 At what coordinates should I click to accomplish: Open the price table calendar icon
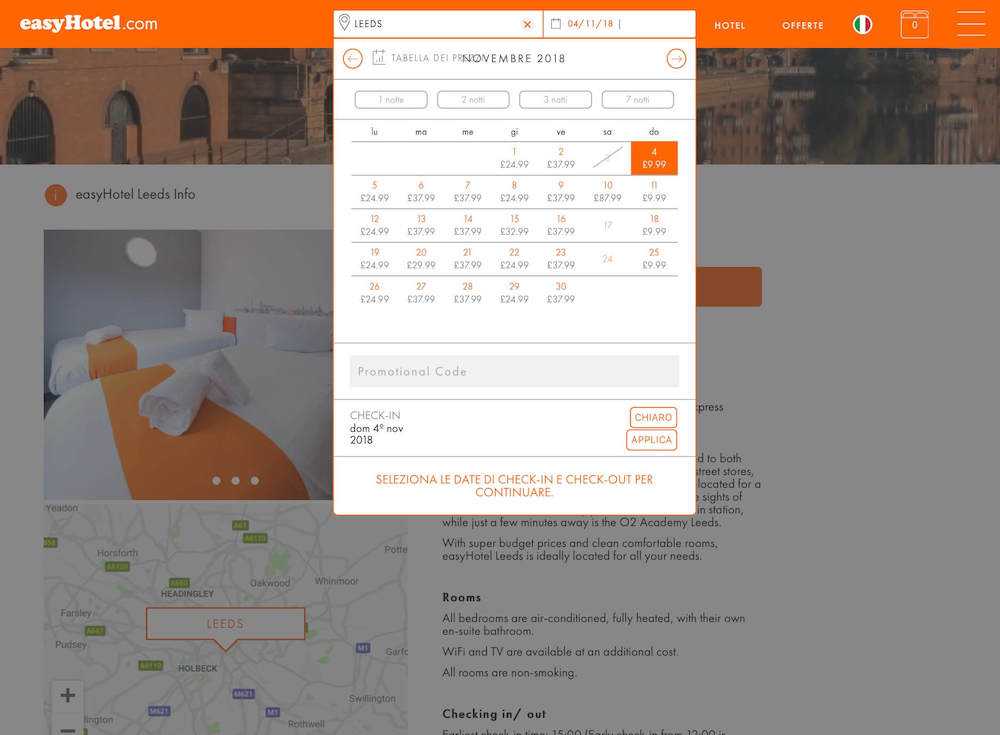(379, 58)
